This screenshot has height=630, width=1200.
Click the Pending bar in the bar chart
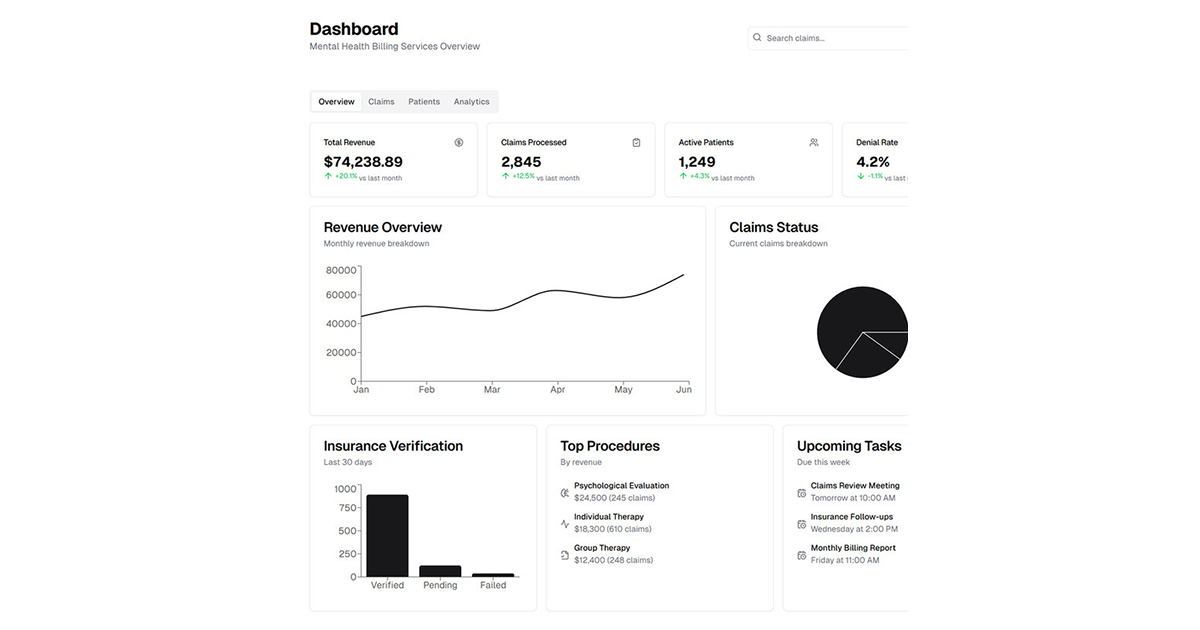(x=440, y=571)
